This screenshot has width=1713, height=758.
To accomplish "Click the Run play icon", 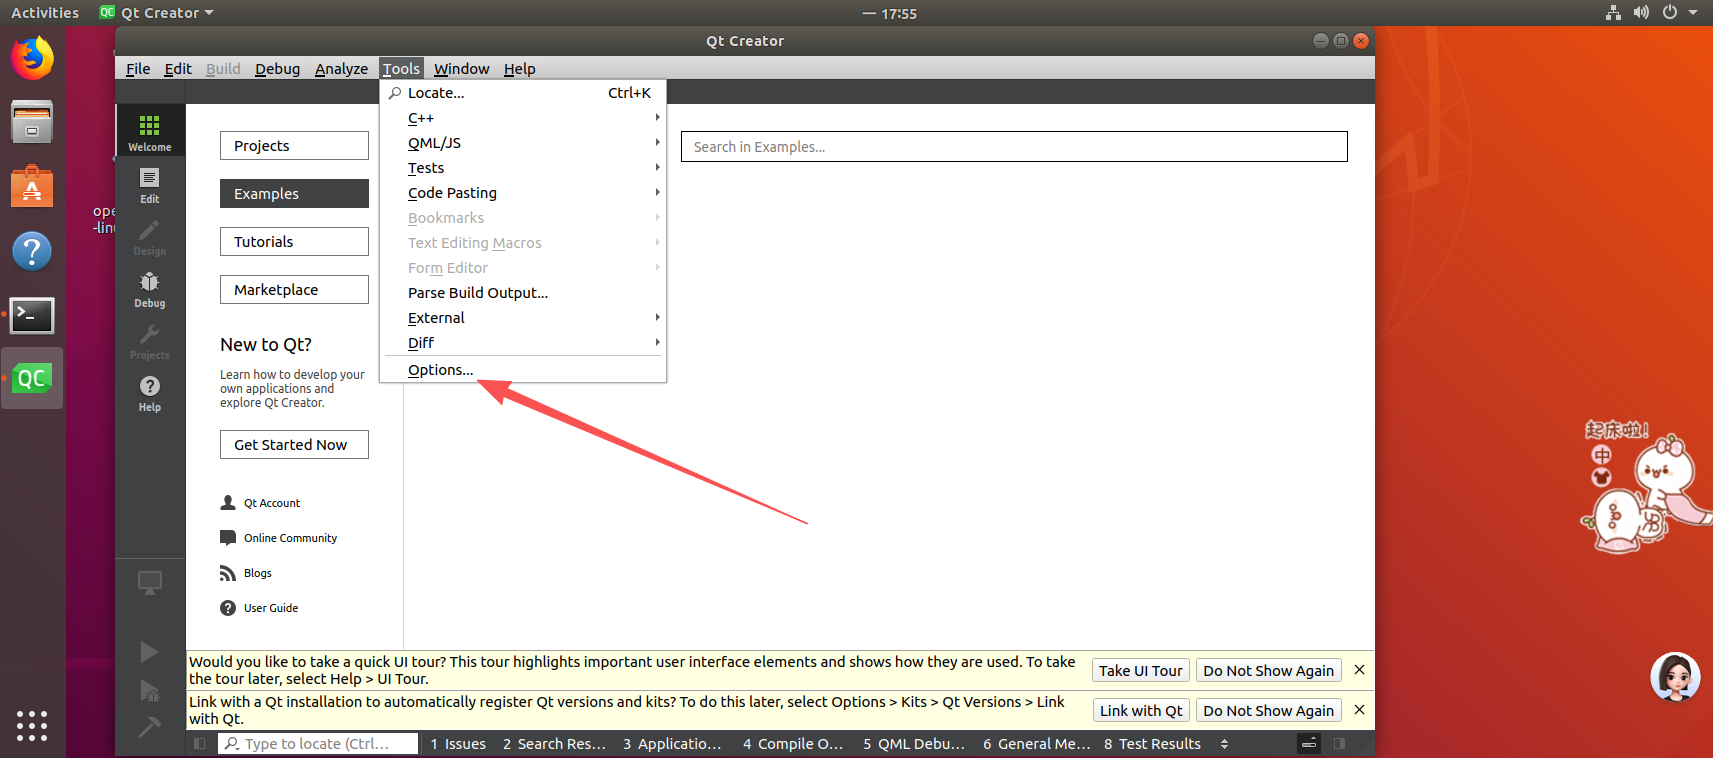I will (149, 652).
